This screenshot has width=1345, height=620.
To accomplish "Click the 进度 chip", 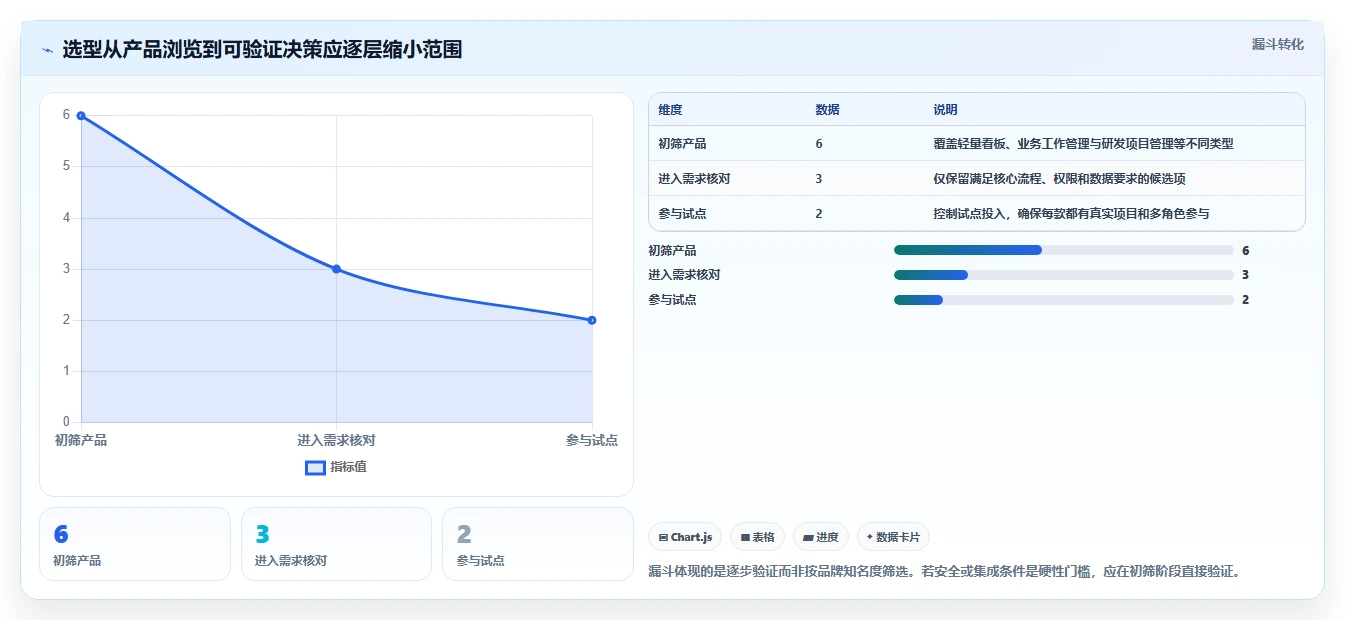I will [x=821, y=537].
